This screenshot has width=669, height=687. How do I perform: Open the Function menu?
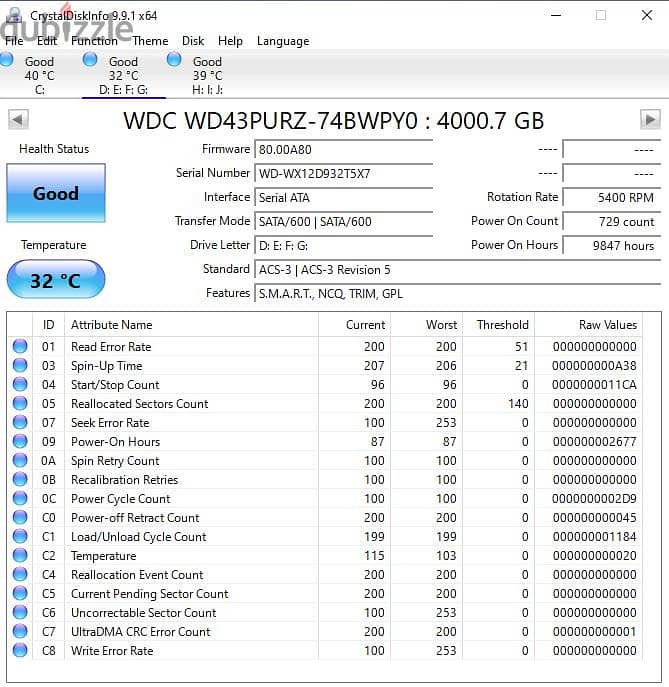tap(94, 41)
